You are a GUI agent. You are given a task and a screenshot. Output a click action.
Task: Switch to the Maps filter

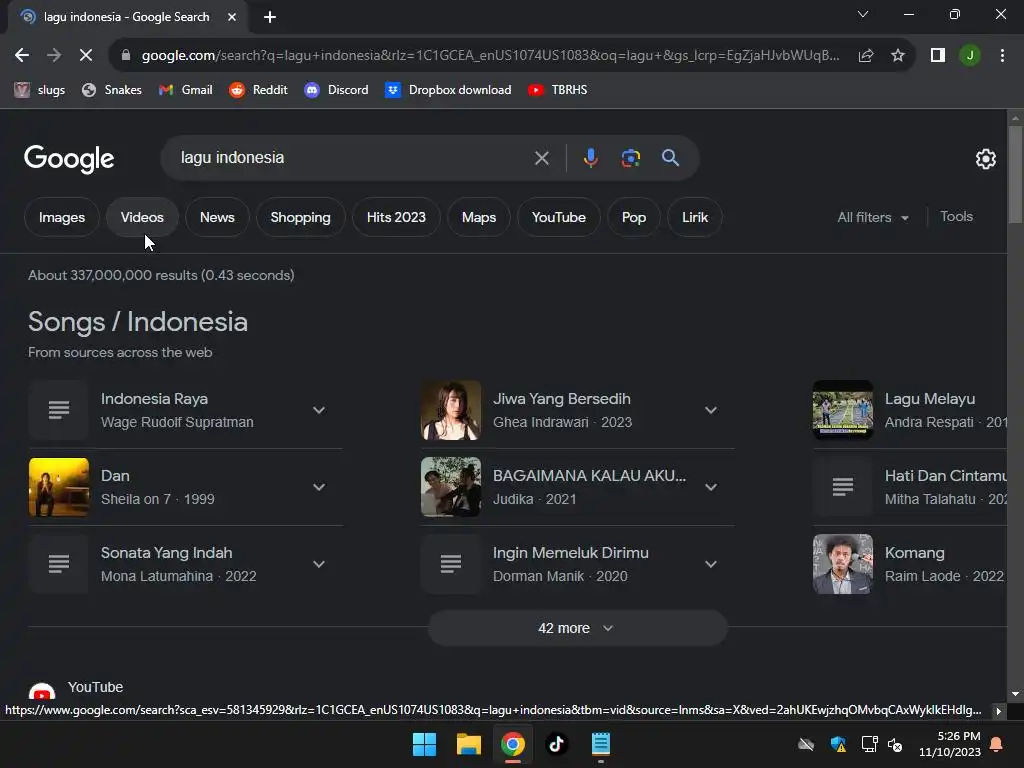coord(479,217)
